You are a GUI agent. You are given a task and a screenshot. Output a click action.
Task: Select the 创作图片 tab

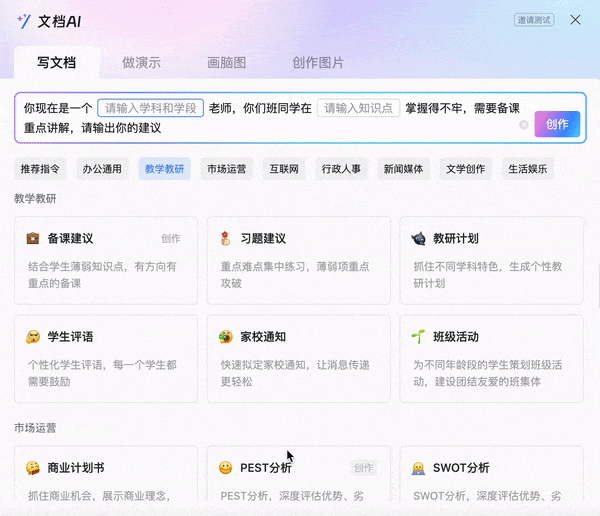tap(318, 62)
